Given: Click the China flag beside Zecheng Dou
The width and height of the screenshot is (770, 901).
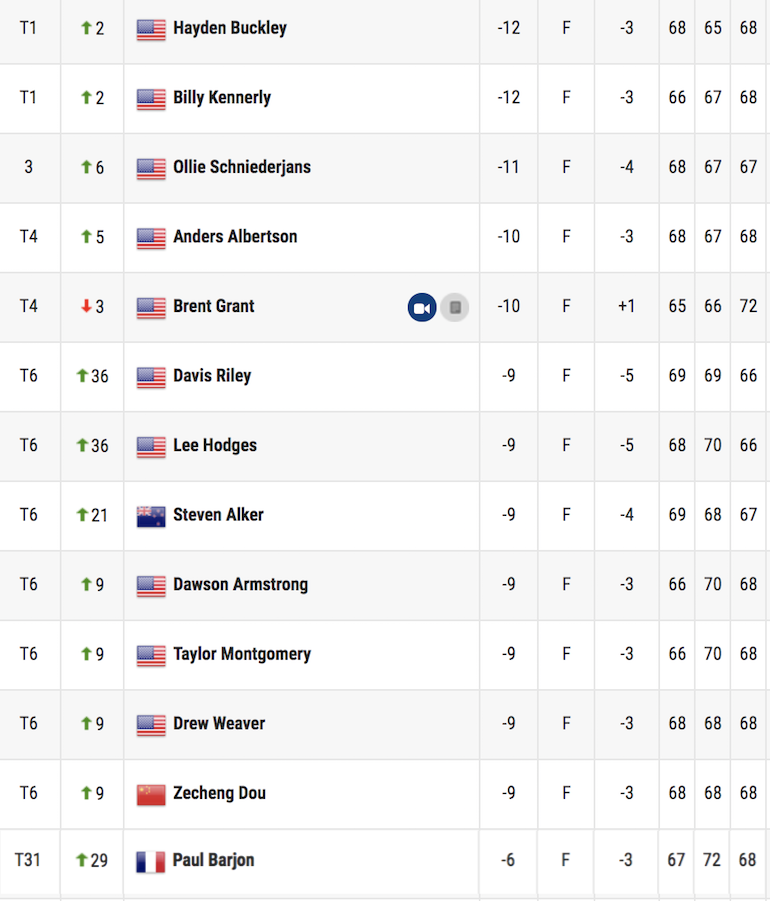Looking at the screenshot, I should pyautogui.click(x=151, y=794).
